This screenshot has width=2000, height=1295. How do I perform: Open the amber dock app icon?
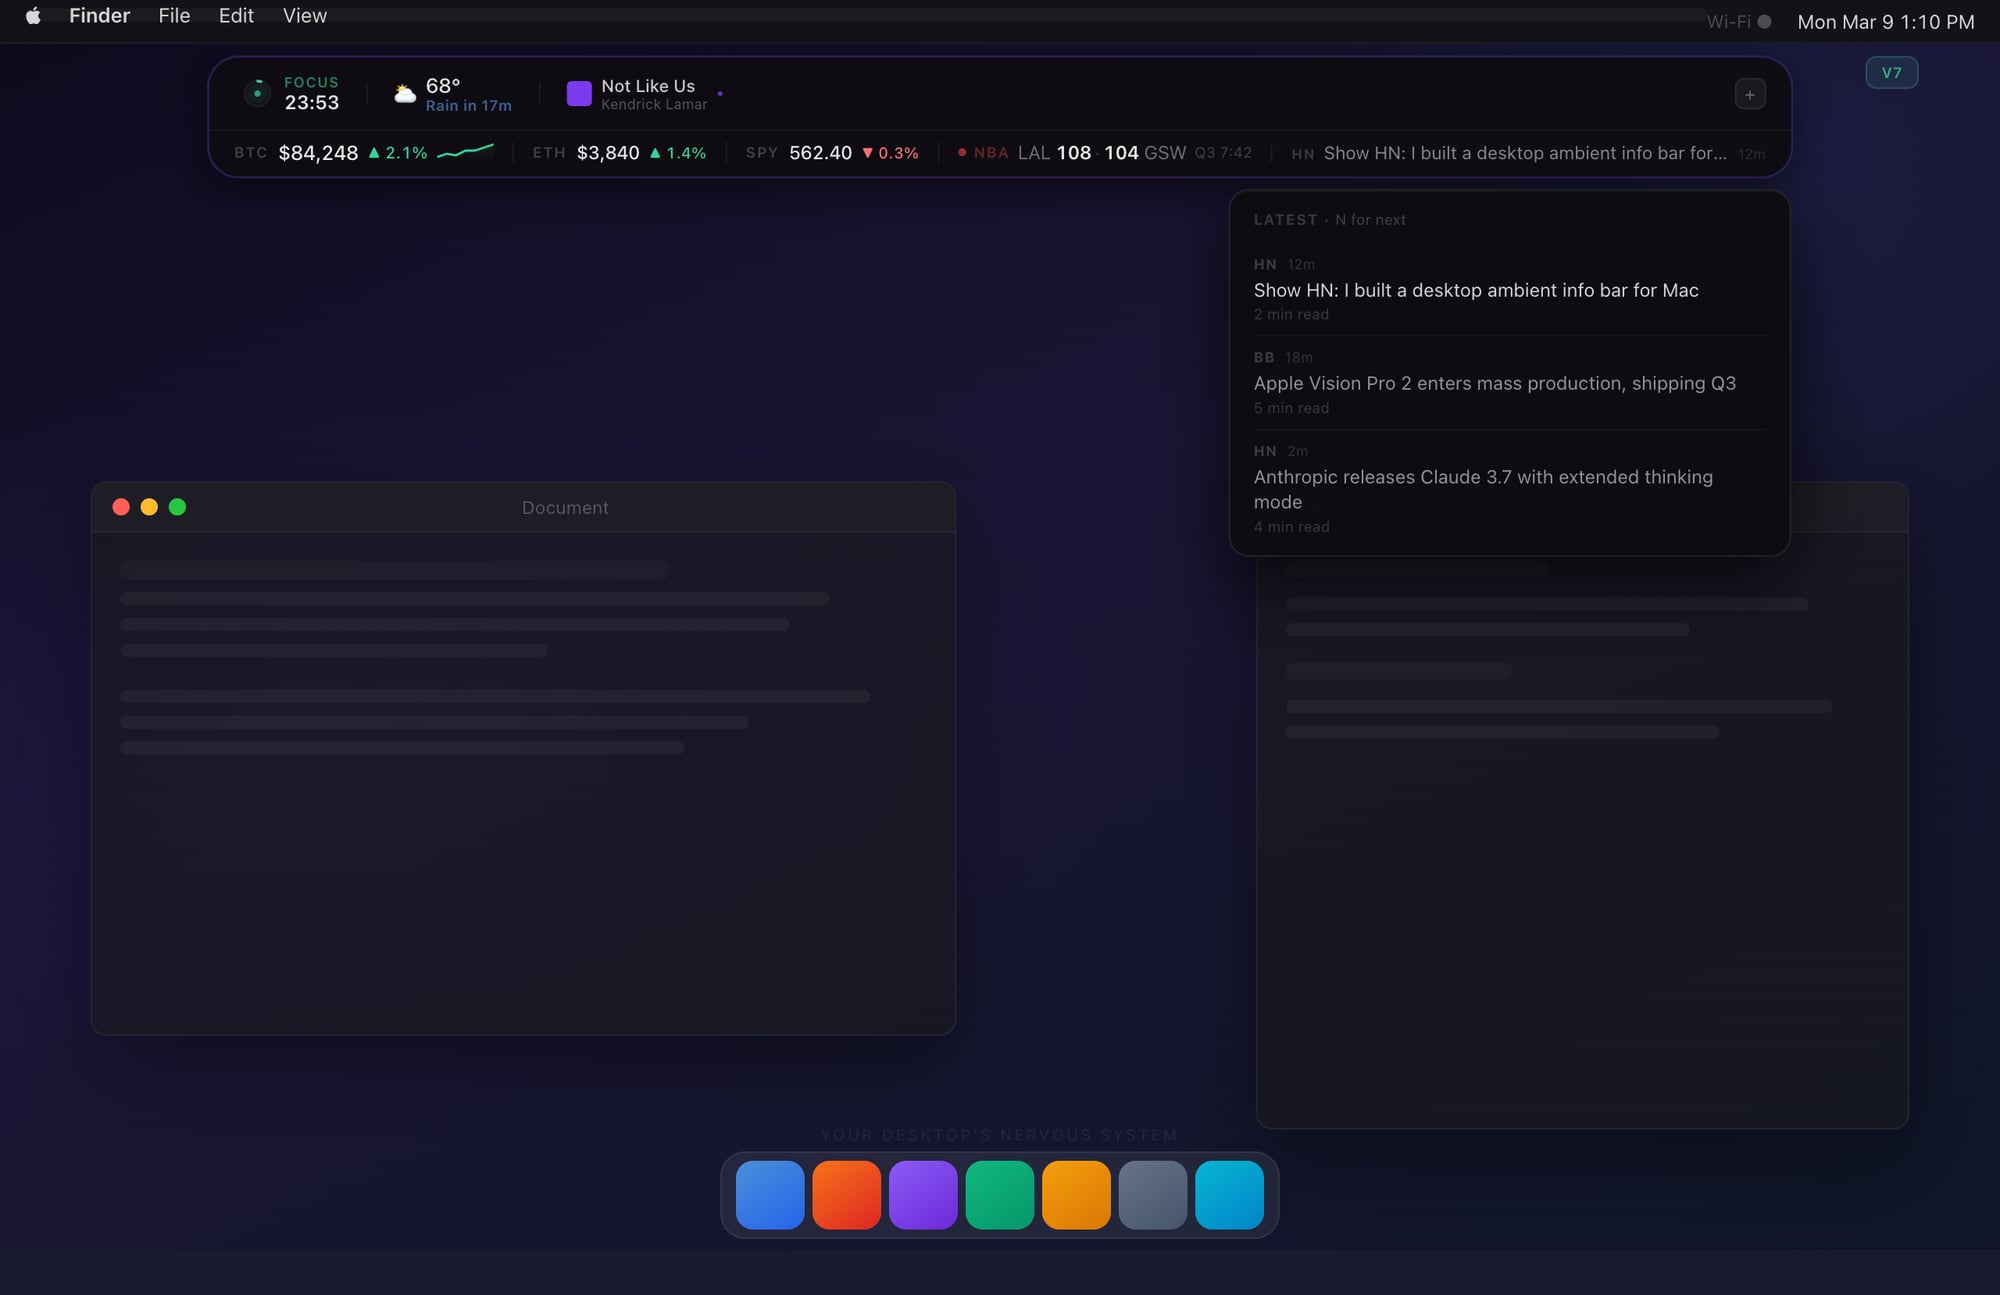1076,1194
